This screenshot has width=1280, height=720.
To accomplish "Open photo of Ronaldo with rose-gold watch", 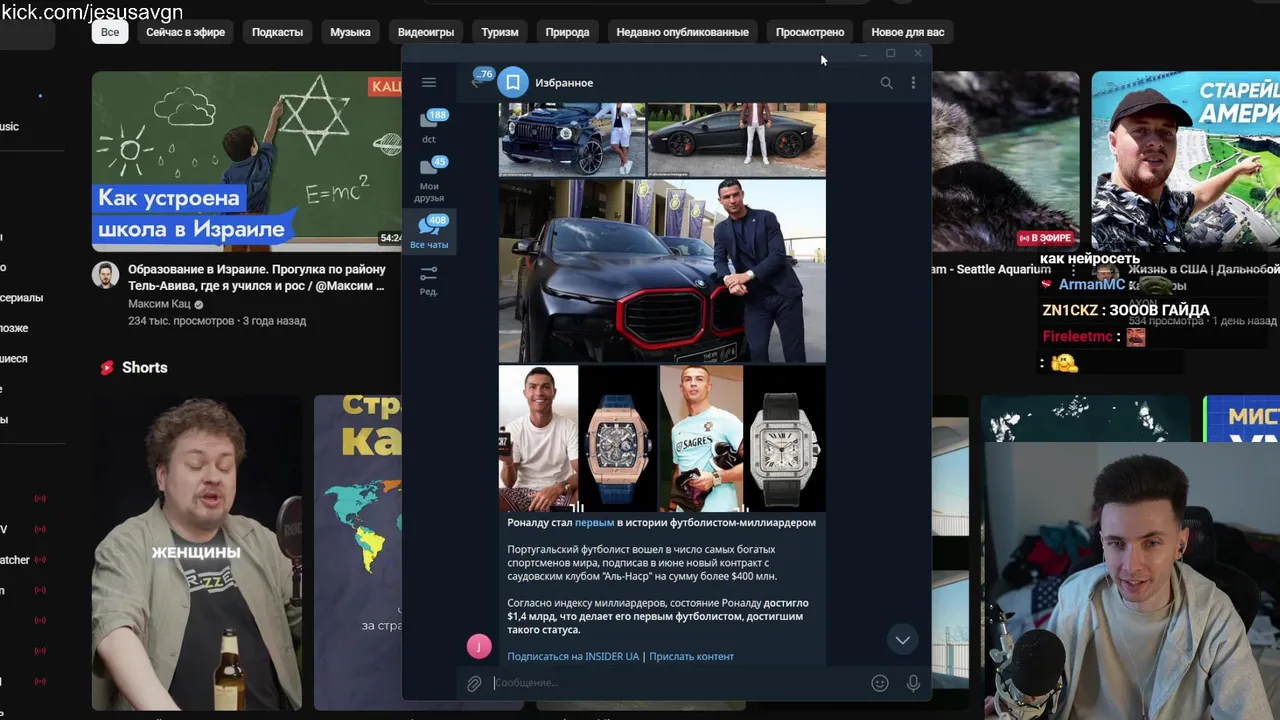I will tap(578, 438).
